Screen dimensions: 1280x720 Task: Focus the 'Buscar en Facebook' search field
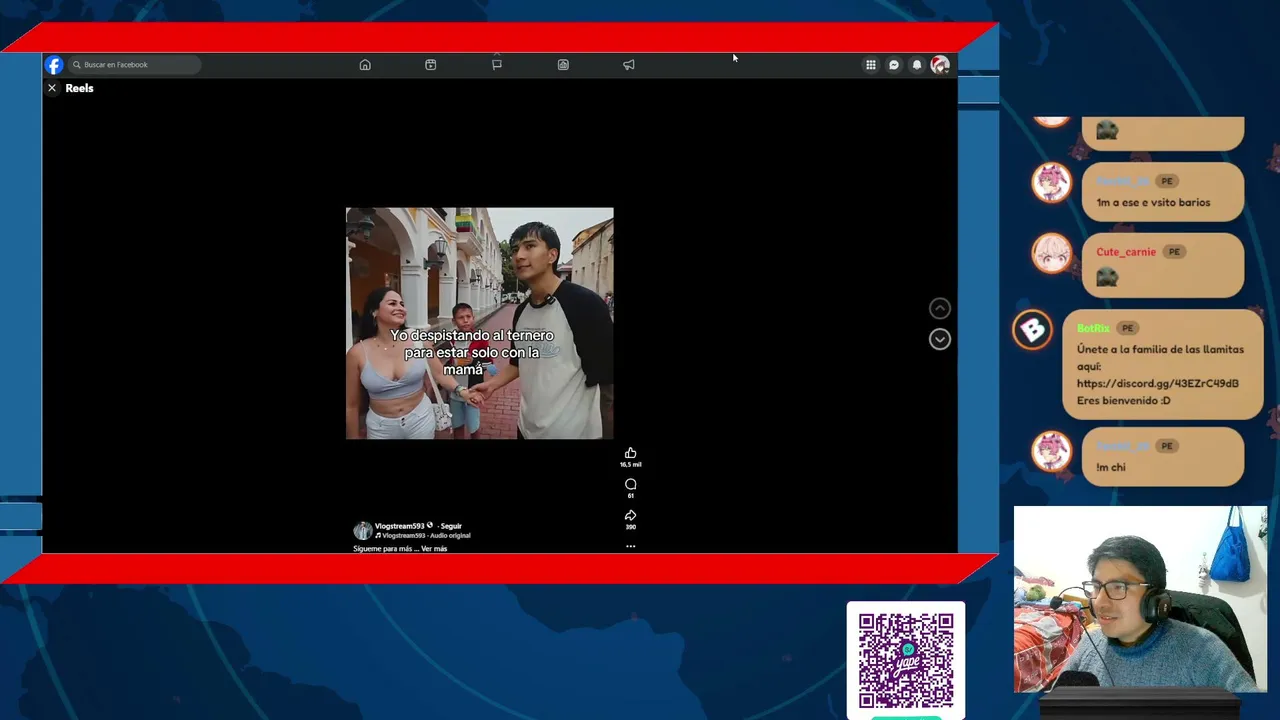[134, 65]
